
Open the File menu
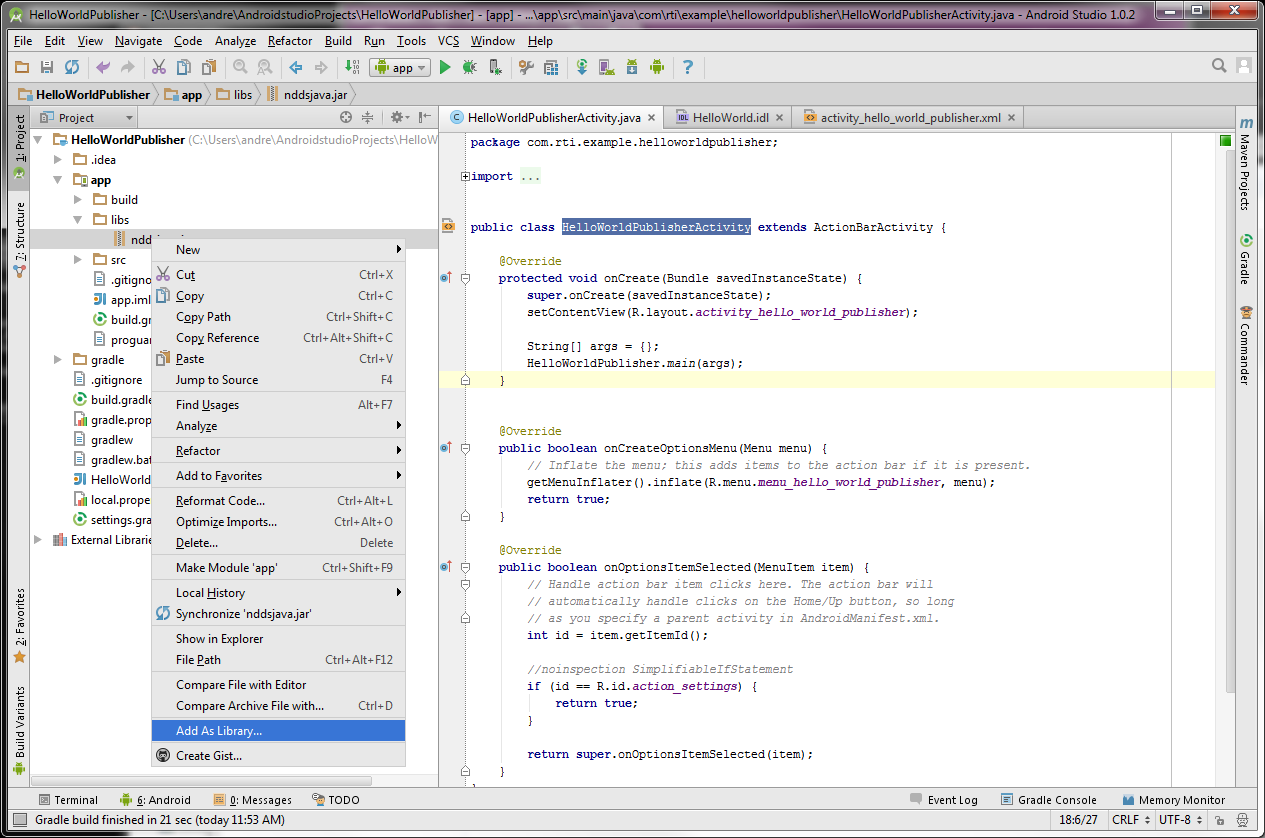click(23, 41)
